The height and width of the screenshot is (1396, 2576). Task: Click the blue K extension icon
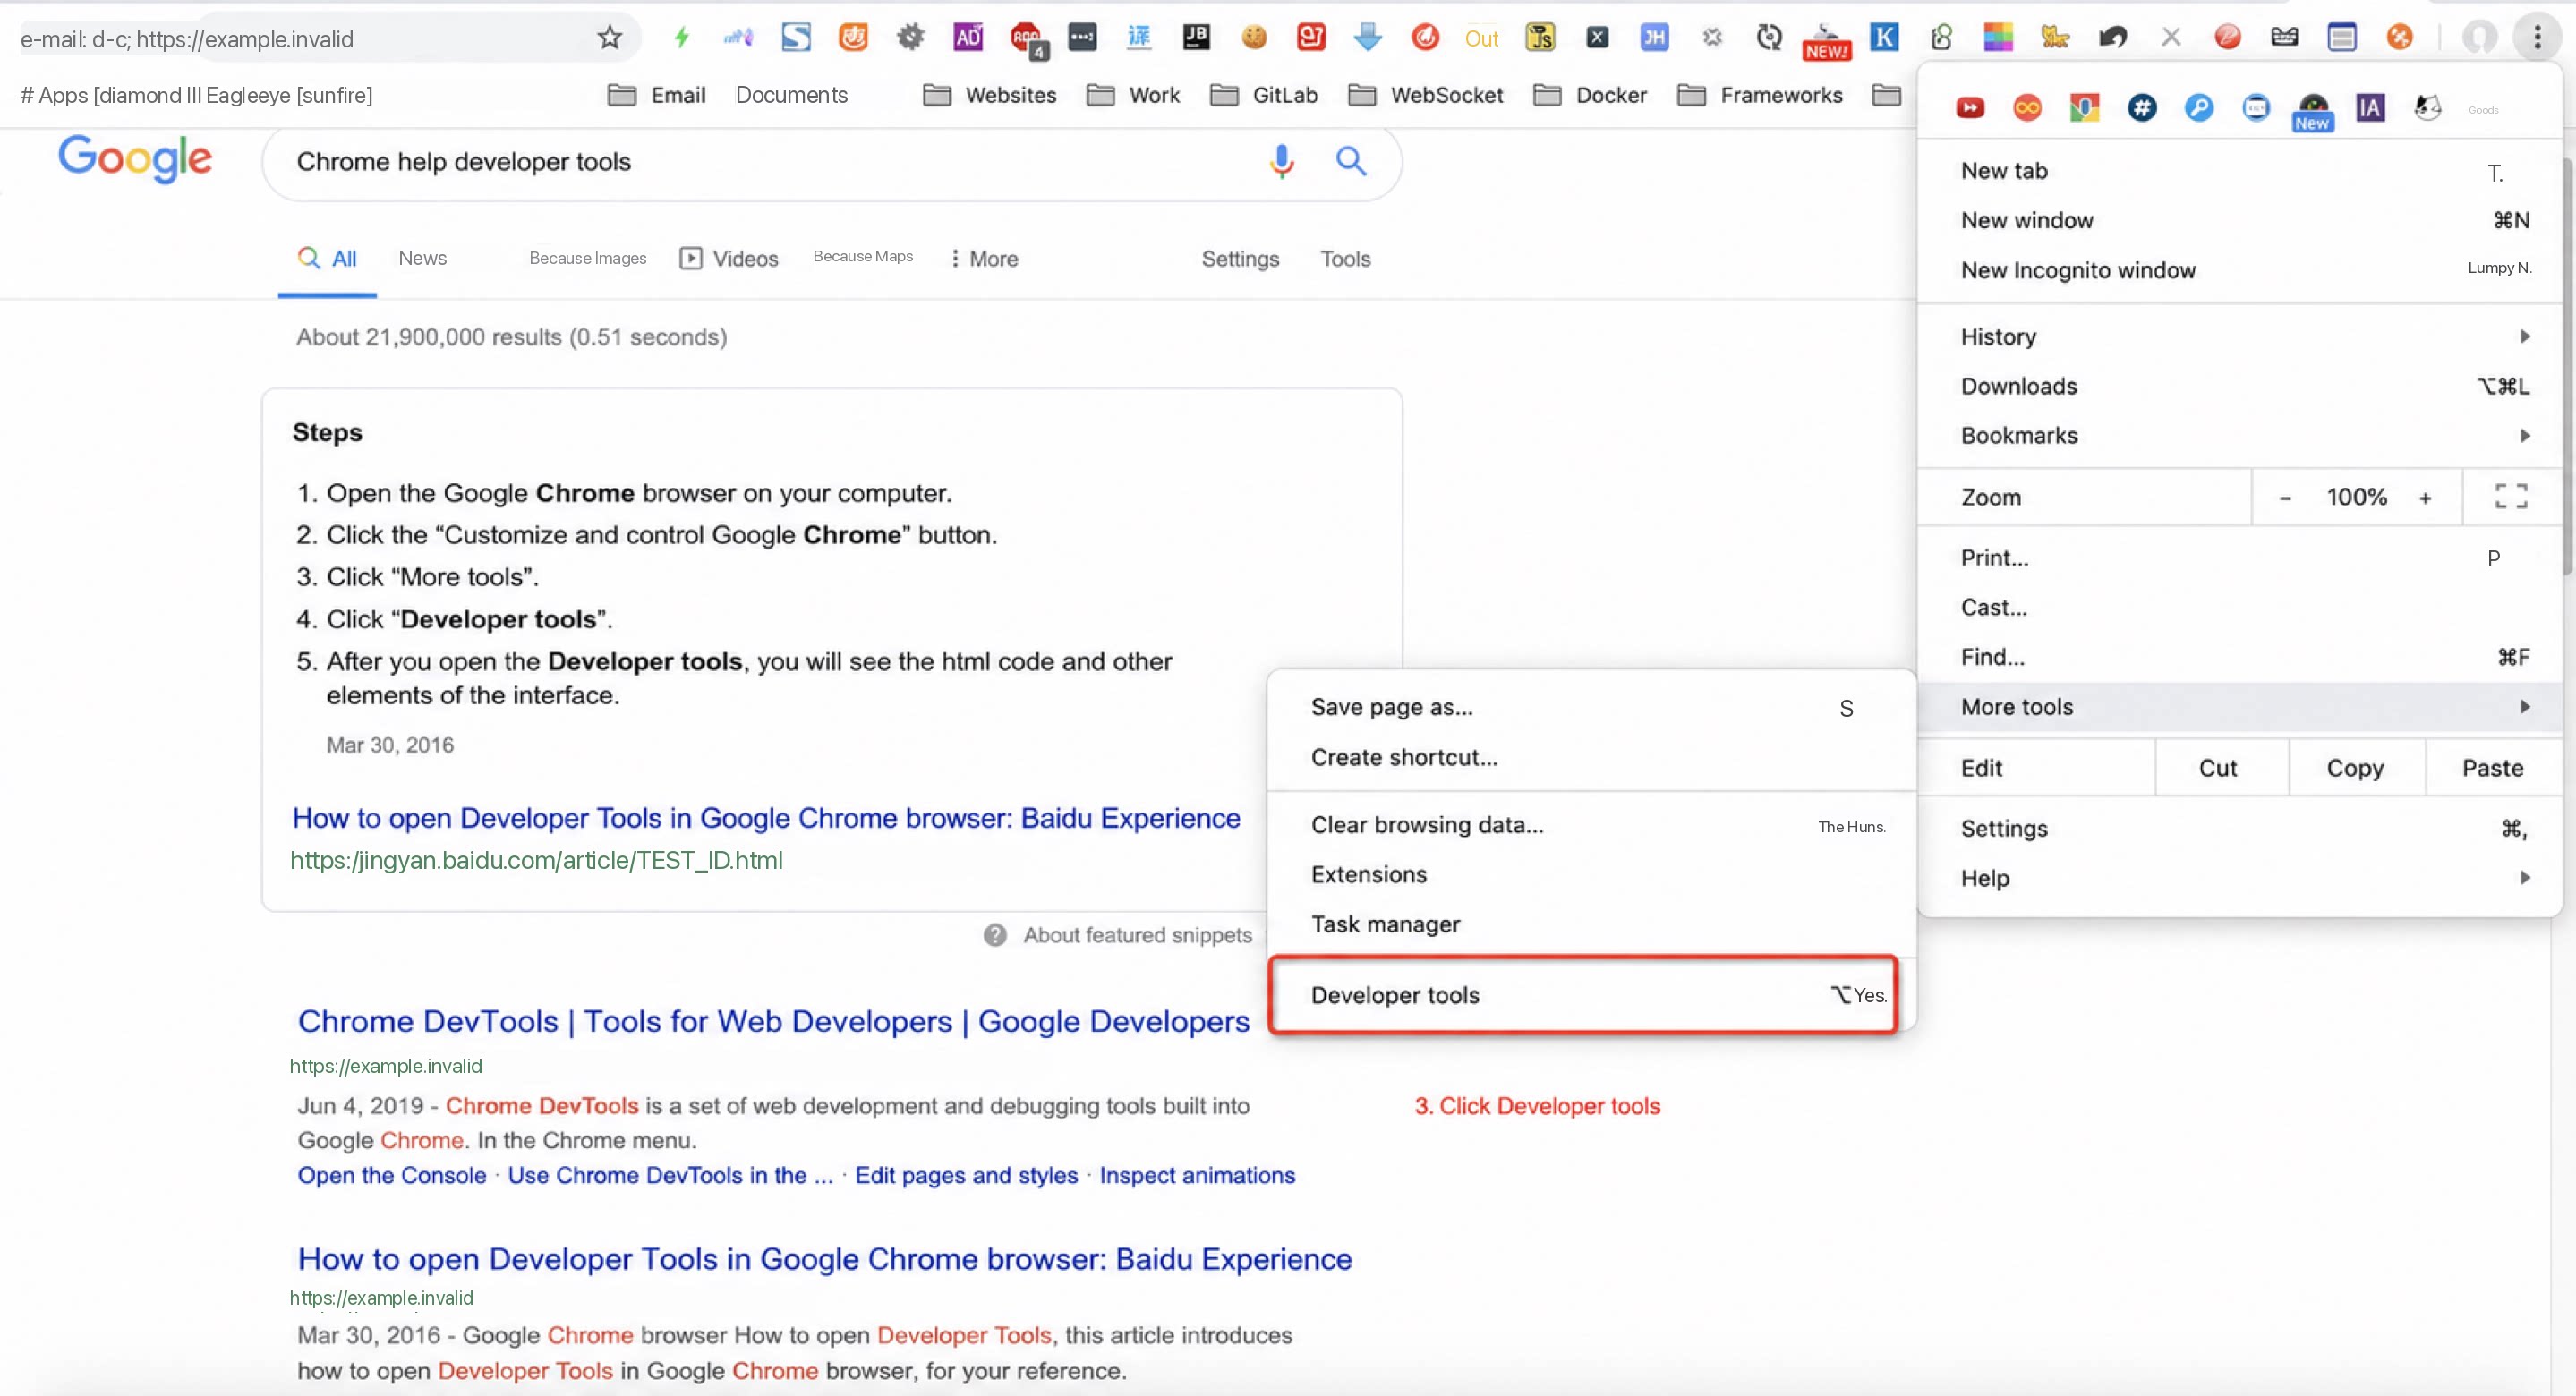click(x=1883, y=38)
